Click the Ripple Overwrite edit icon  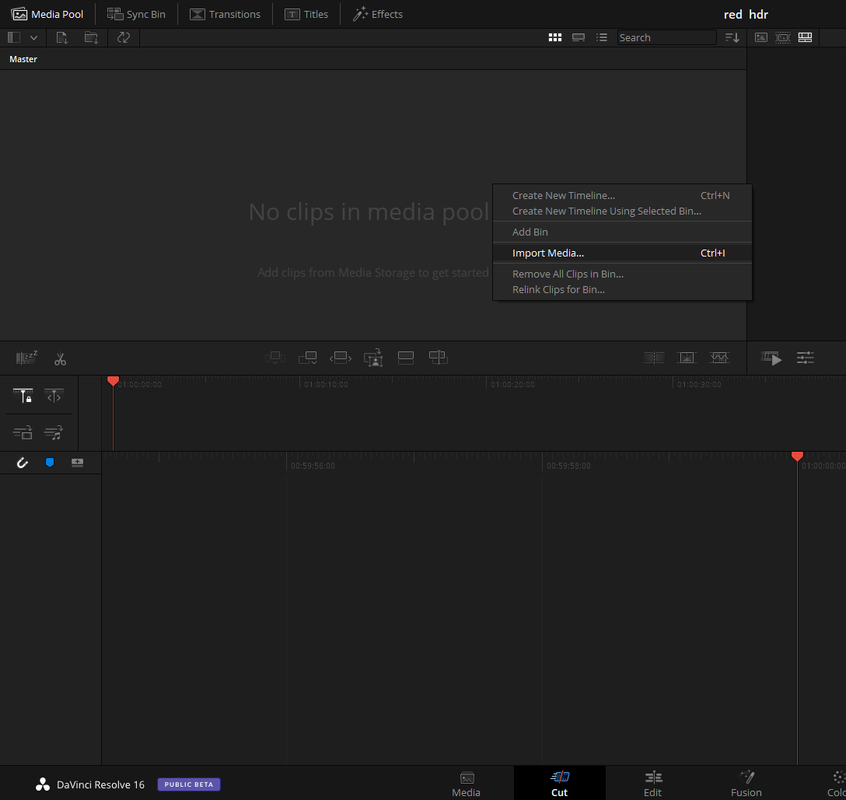(x=340, y=358)
